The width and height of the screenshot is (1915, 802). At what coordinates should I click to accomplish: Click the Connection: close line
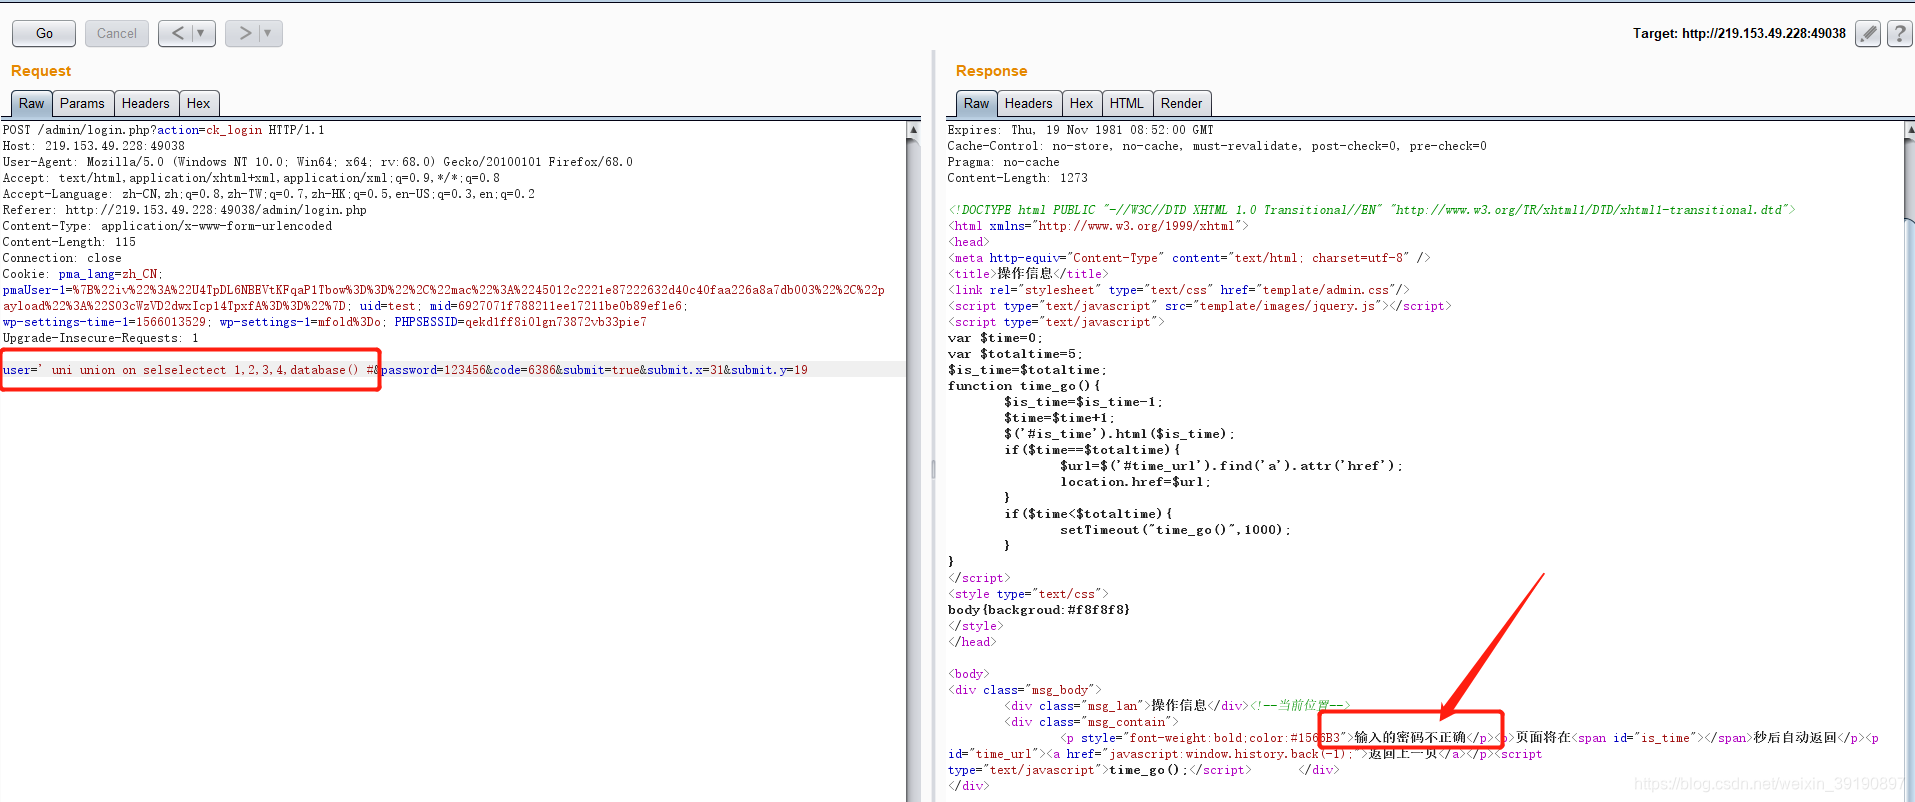tap(62, 258)
